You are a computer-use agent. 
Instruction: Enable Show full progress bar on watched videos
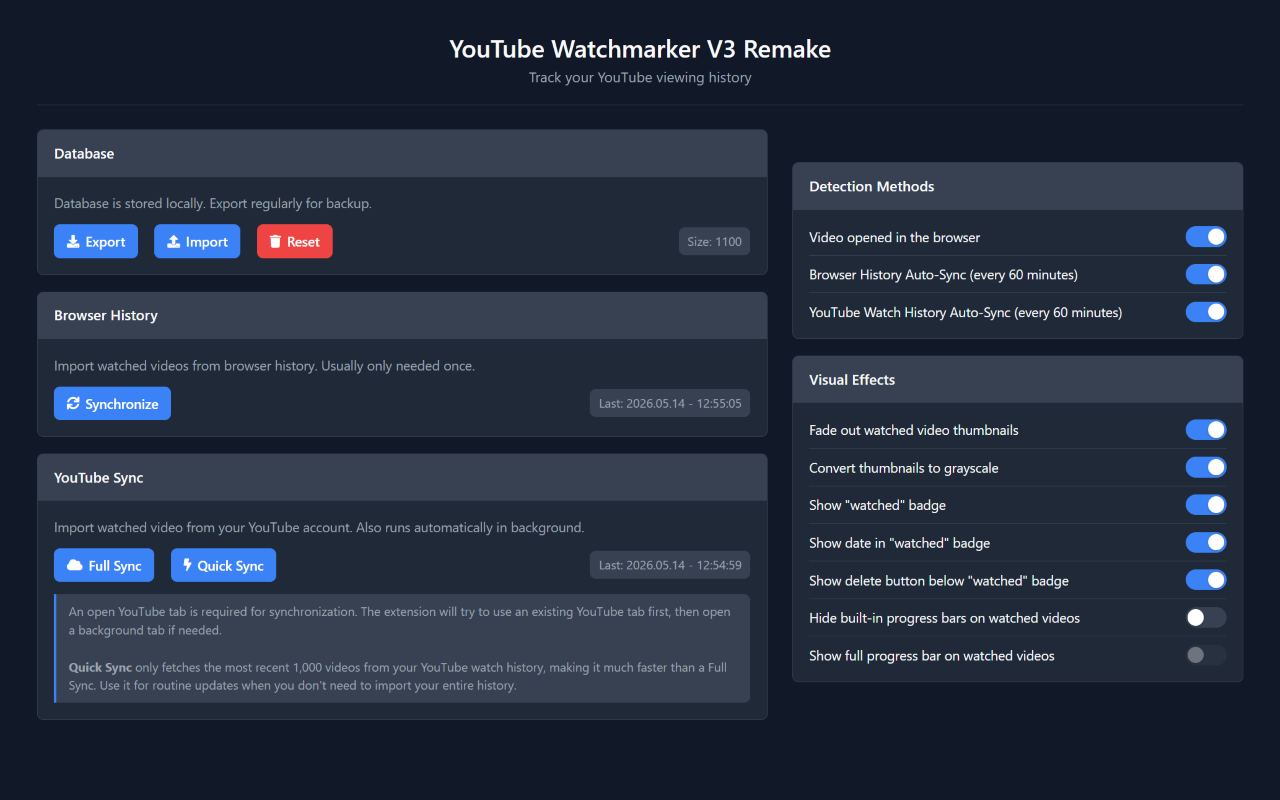click(x=1206, y=655)
